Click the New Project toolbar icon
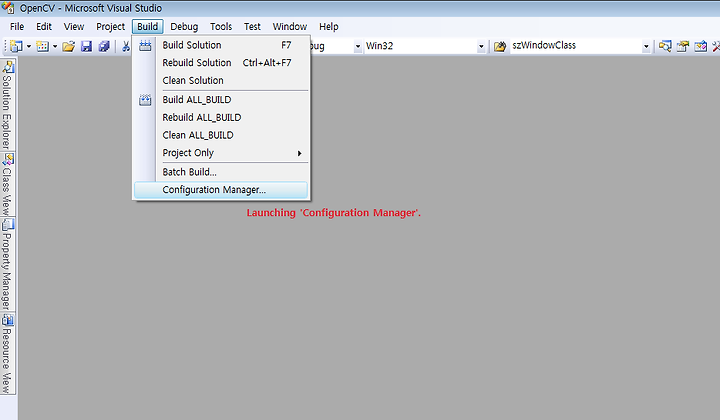Screen dimensions: 720x420 tap(16, 46)
